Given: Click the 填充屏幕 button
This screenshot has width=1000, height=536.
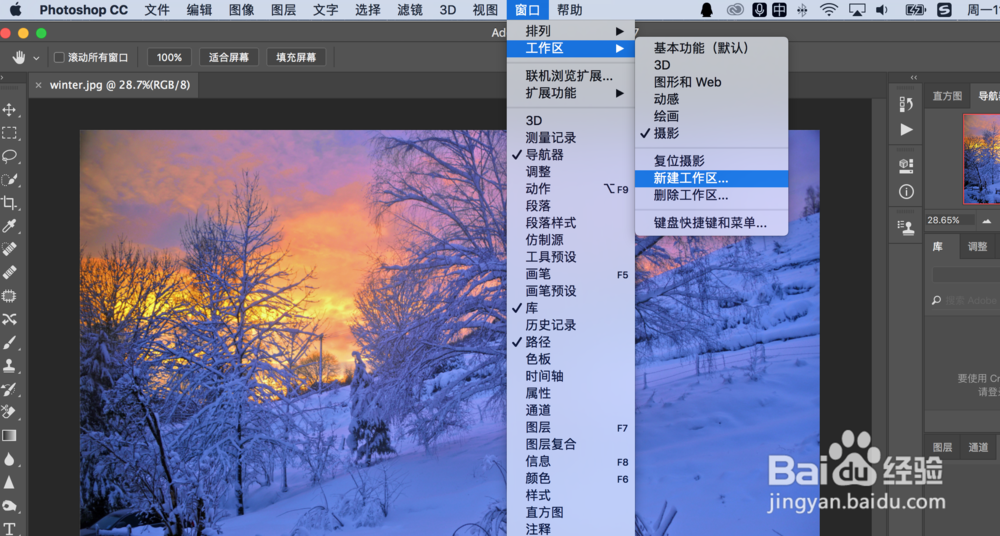Looking at the screenshot, I should [296, 57].
